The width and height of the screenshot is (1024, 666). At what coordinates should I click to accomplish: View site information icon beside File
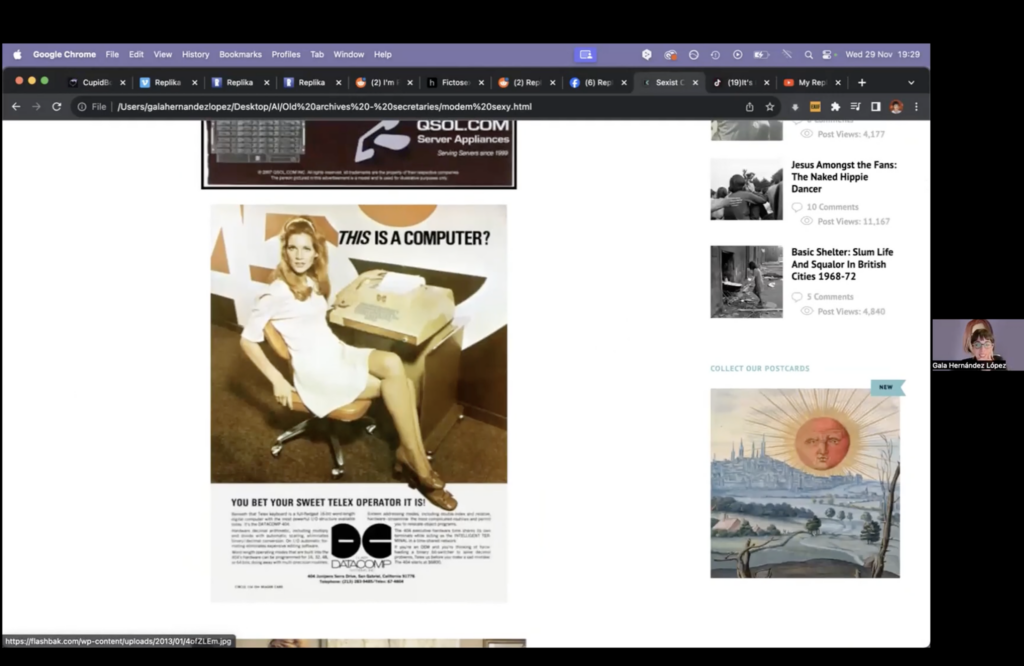coord(82,106)
